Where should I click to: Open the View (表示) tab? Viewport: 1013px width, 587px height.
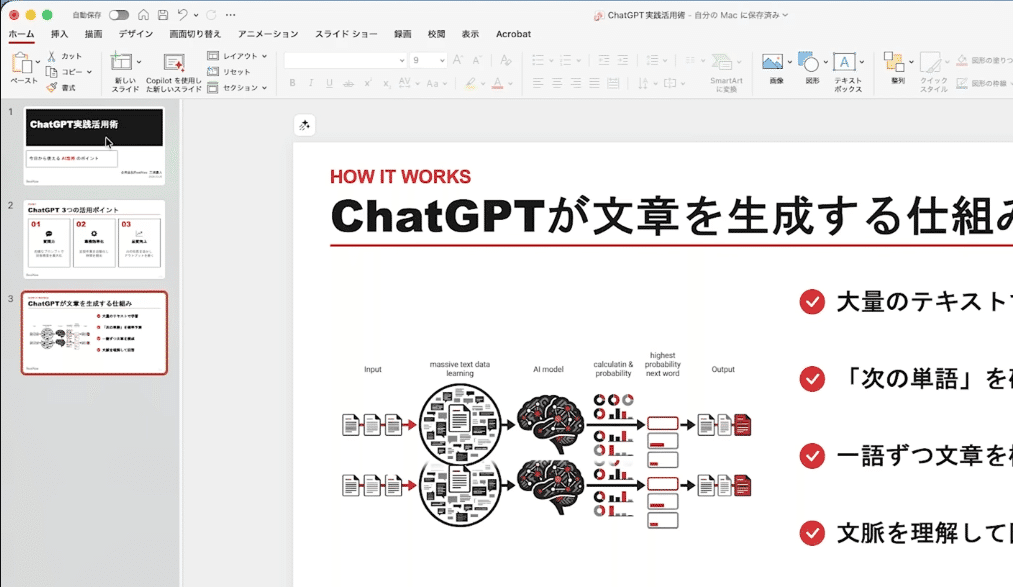[x=470, y=34]
